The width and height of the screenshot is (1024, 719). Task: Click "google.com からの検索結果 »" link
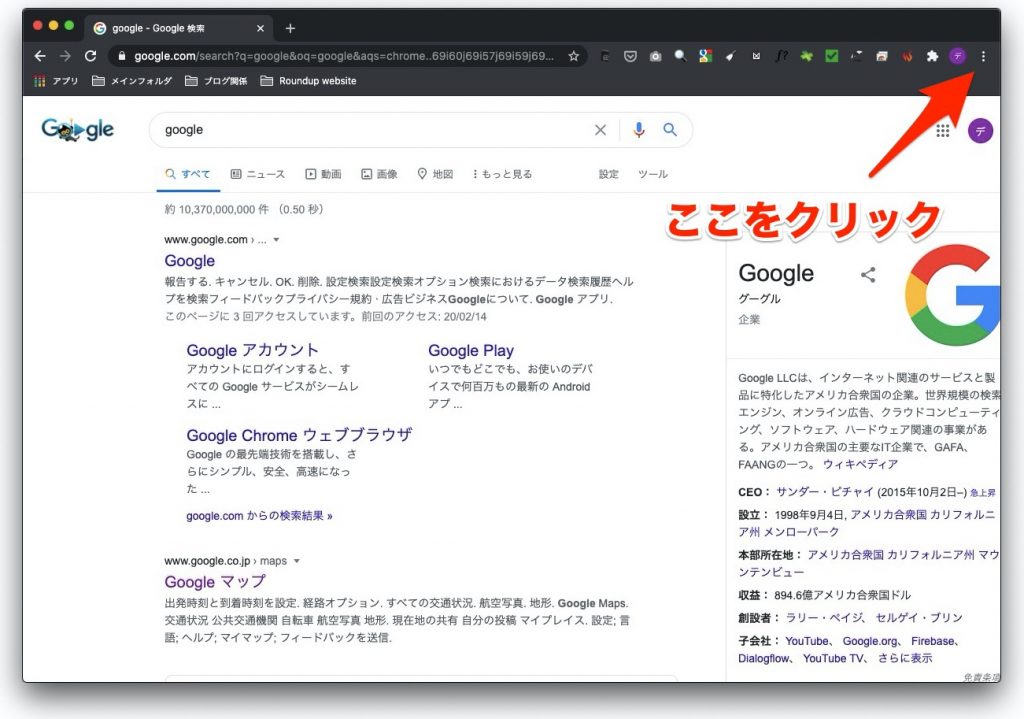[259, 516]
